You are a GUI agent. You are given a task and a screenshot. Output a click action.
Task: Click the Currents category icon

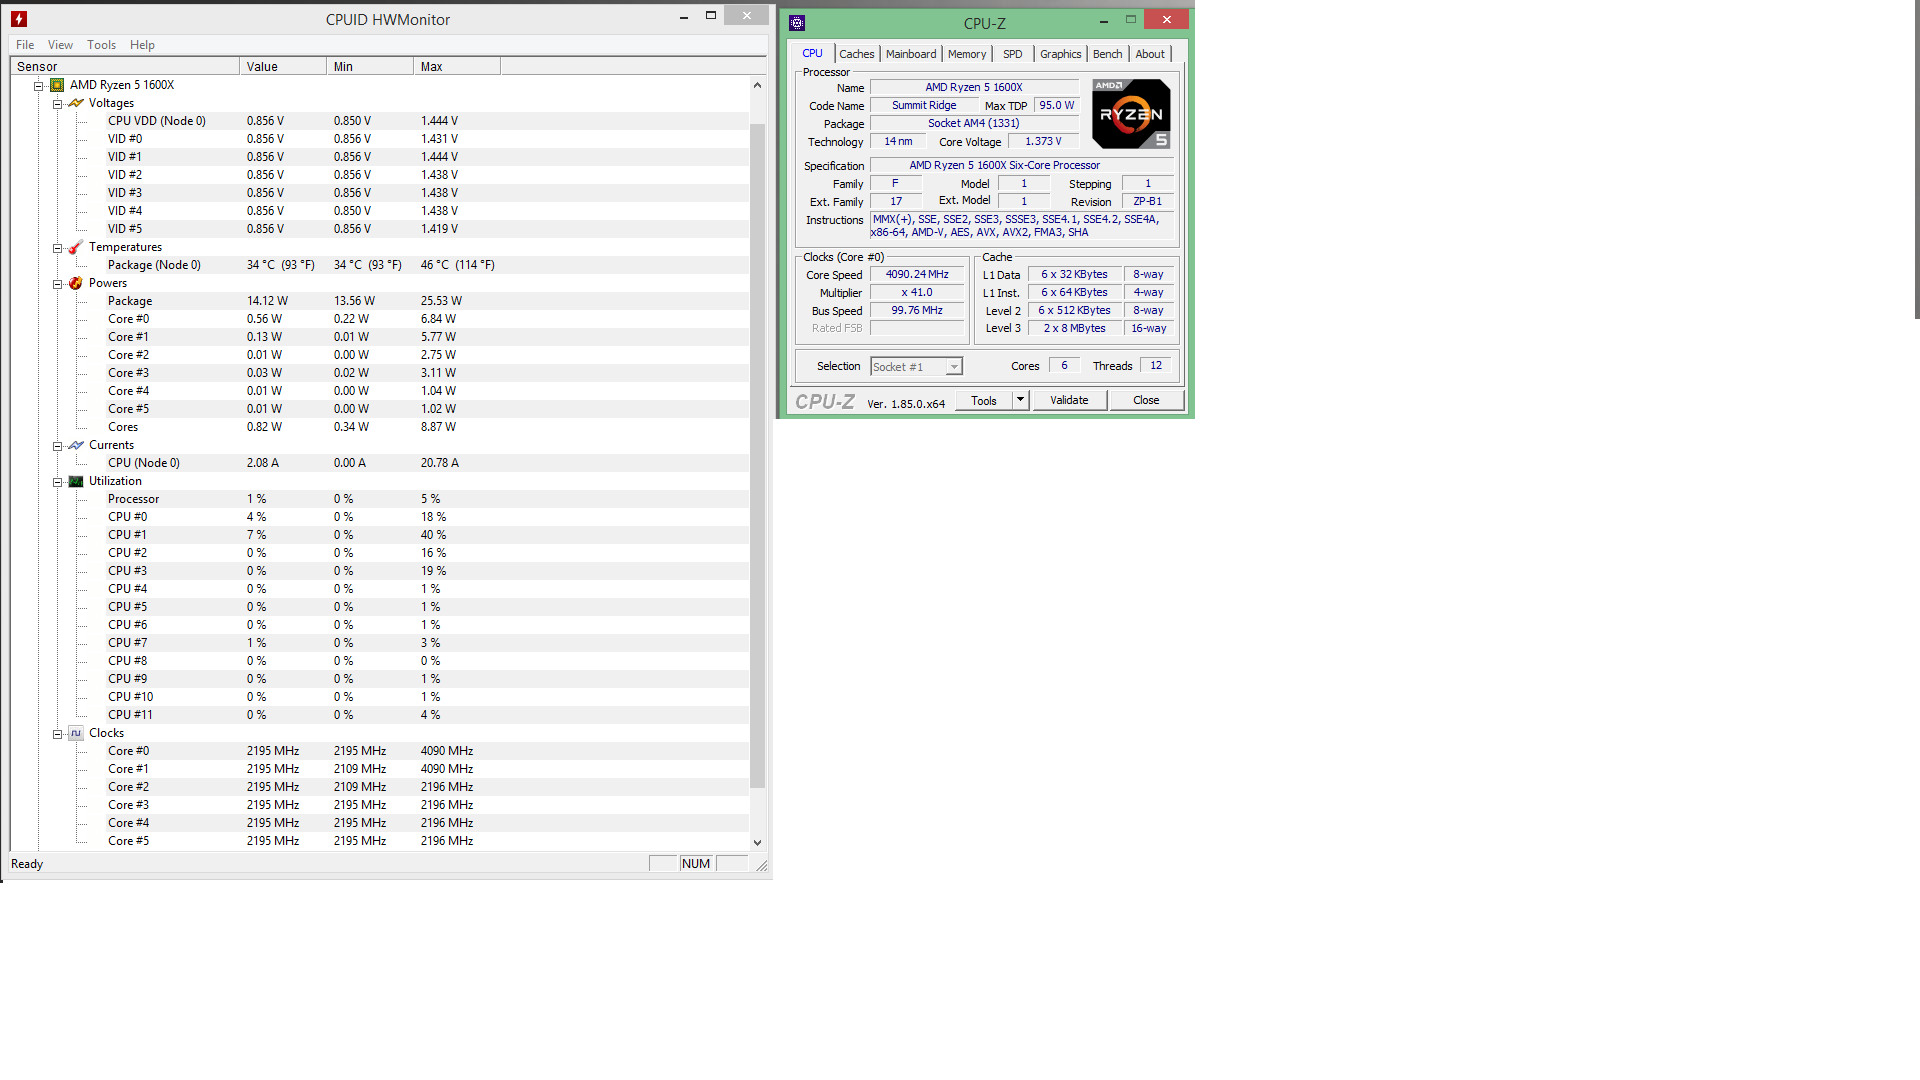76,445
